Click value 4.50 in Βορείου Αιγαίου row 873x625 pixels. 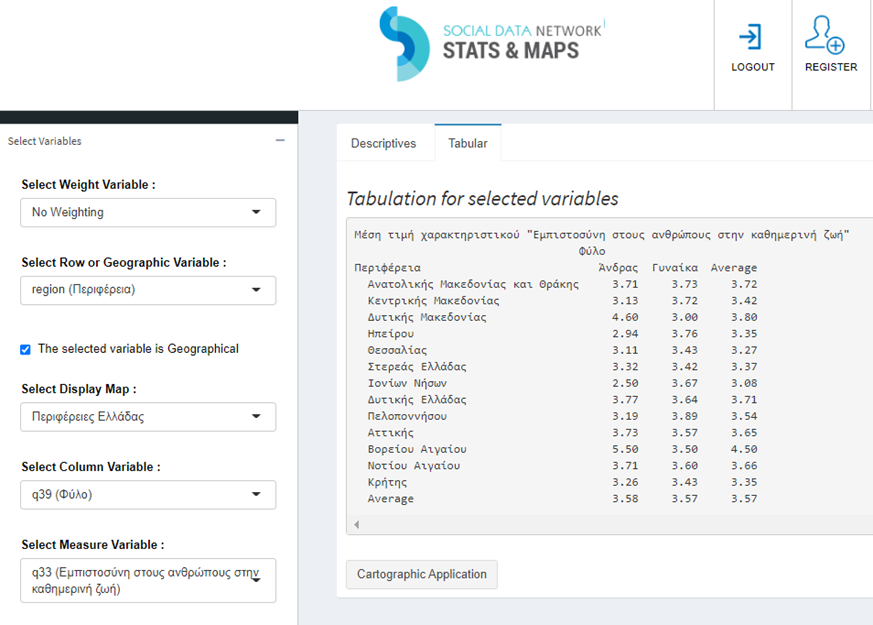(x=744, y=449)
